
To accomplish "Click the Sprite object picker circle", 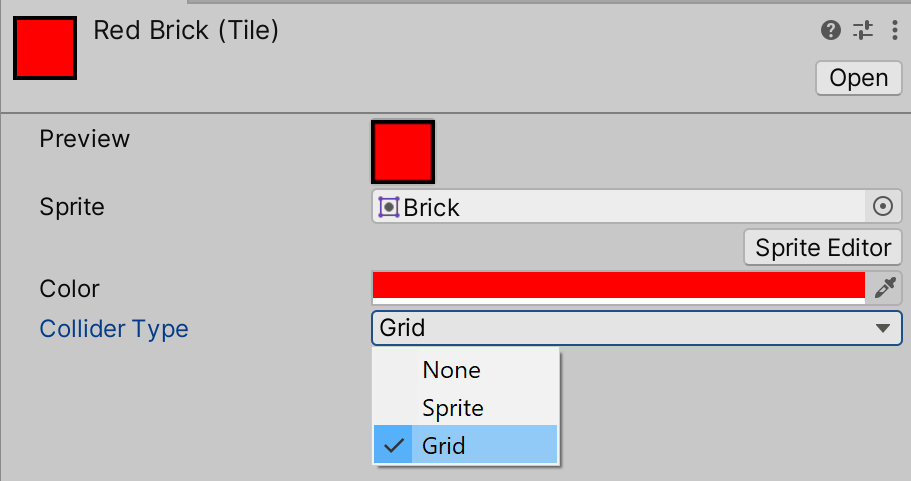I will click(x=882, y=206).
